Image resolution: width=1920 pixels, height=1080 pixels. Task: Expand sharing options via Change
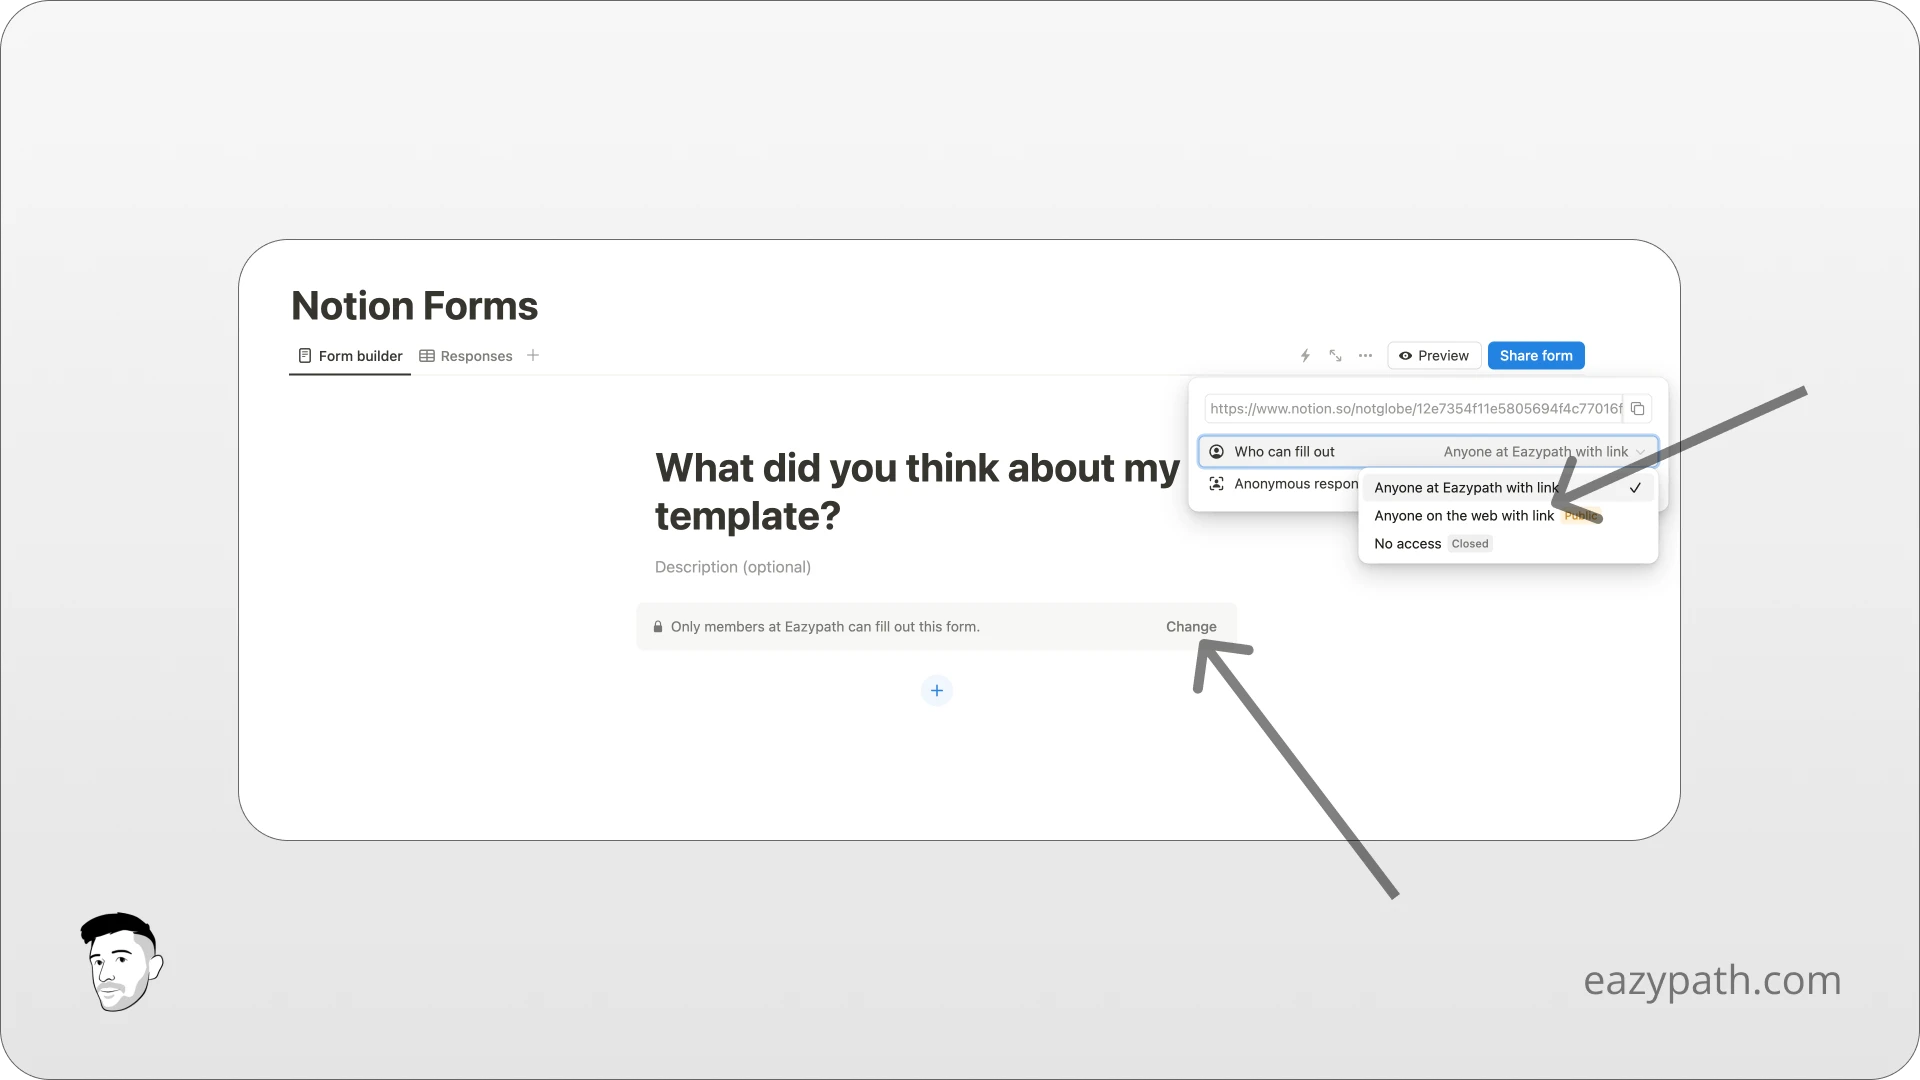coord(1190,626)
